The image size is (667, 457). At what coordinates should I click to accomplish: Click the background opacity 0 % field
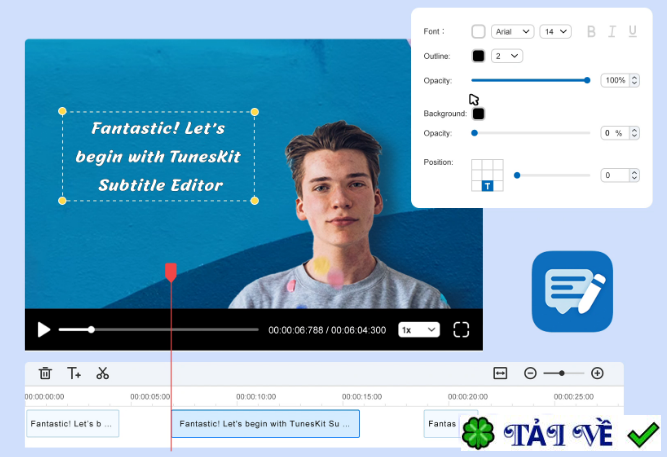pyautogui.click(x=615, y=133)
